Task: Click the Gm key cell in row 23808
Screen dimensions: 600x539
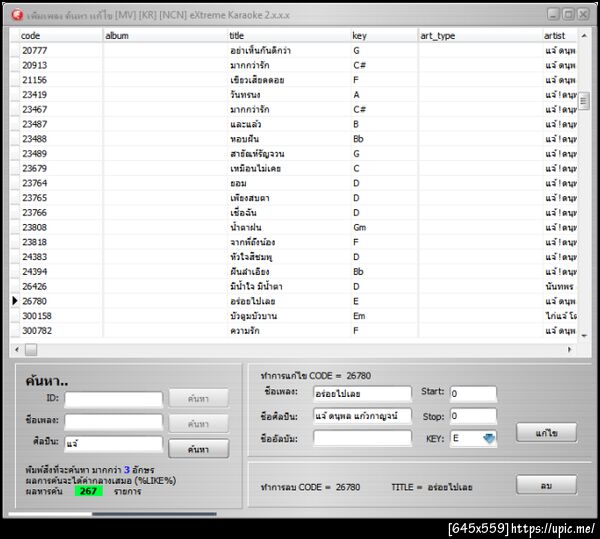Action: [x=385, y=228]
